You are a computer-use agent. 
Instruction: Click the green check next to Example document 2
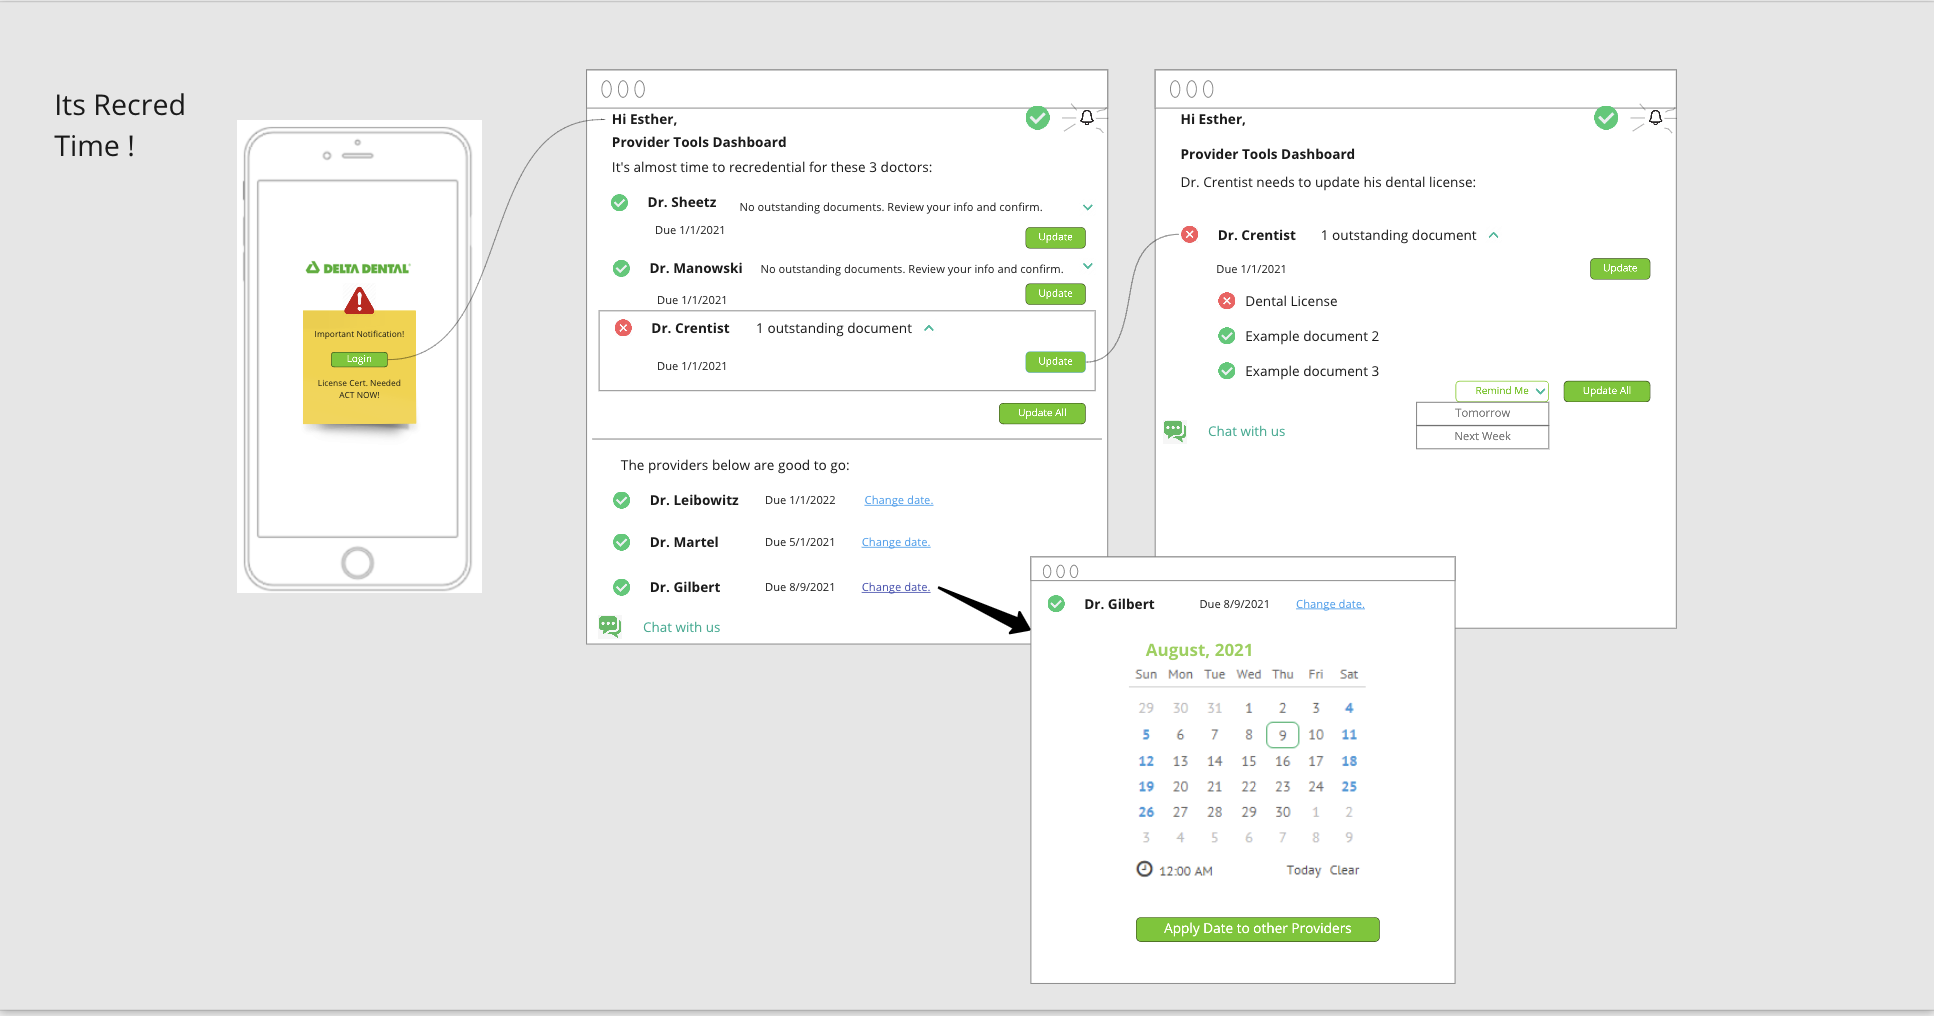[x=1227, y=336]
